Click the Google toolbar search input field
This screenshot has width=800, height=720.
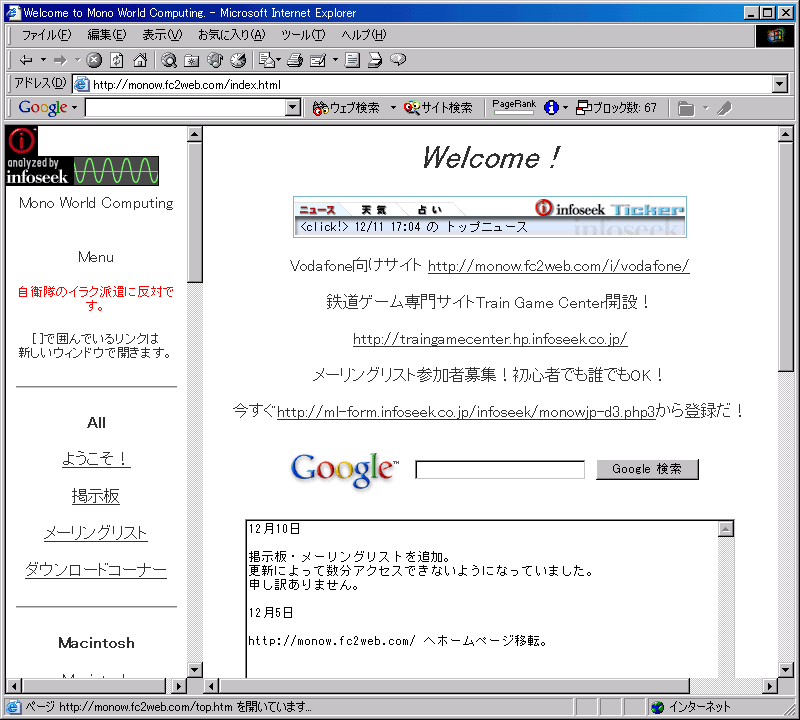coord(186,108)
